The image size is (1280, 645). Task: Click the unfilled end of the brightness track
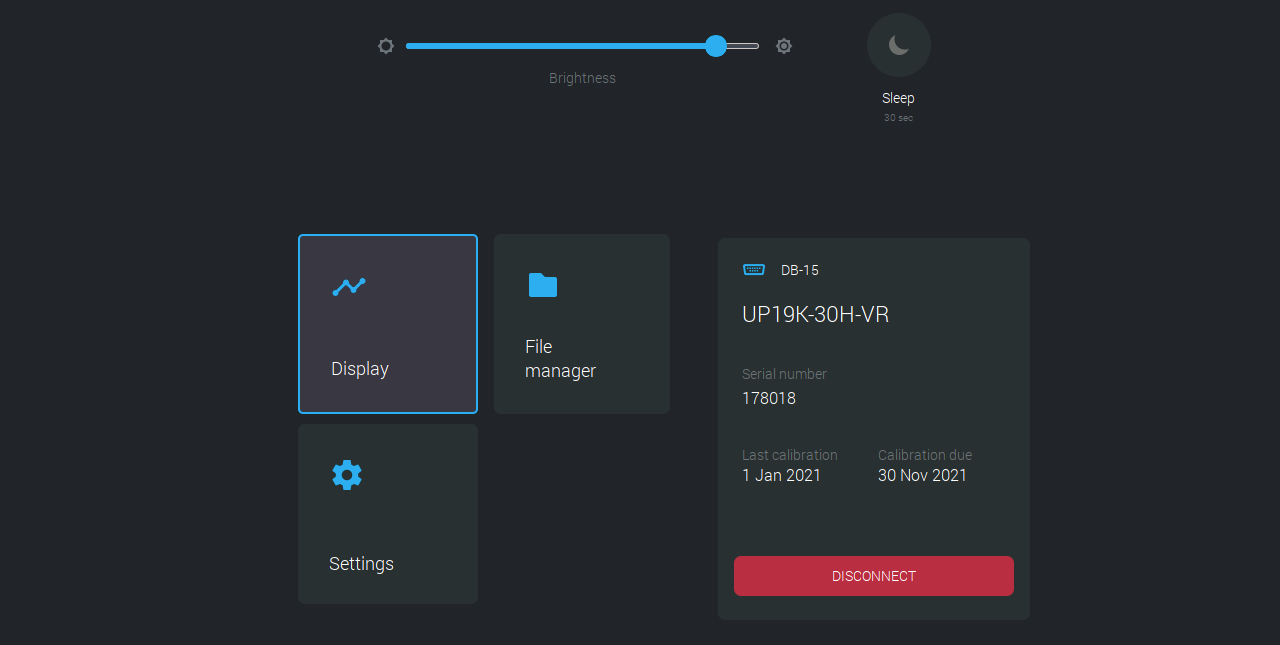(x=744, y=46)
